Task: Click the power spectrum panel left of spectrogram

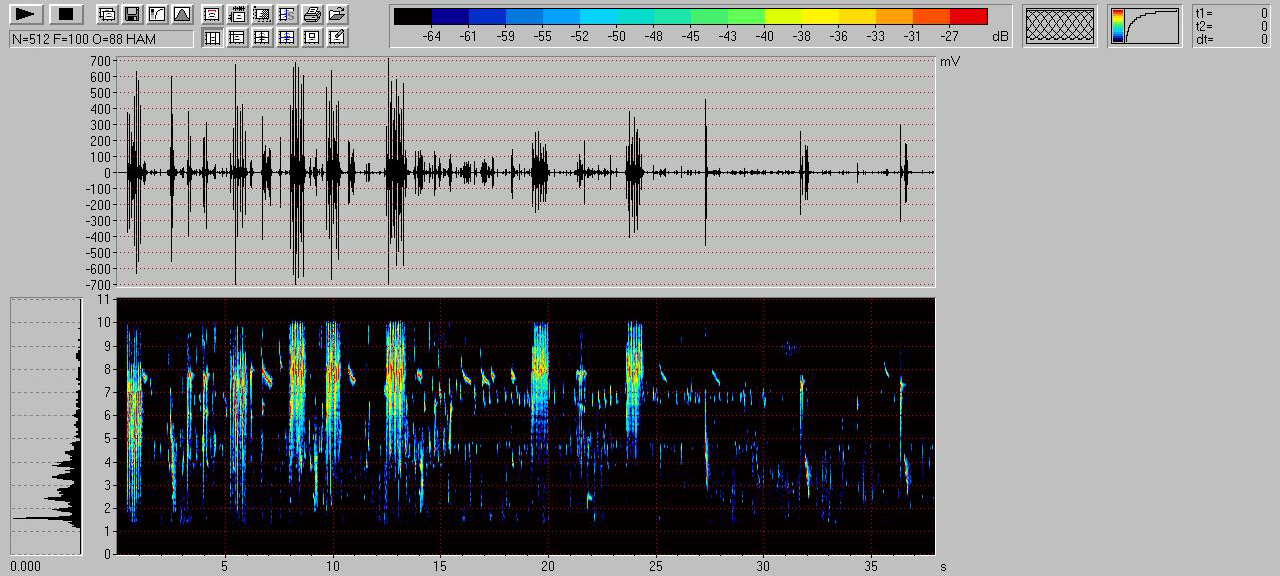Action: tap(45, 425)
